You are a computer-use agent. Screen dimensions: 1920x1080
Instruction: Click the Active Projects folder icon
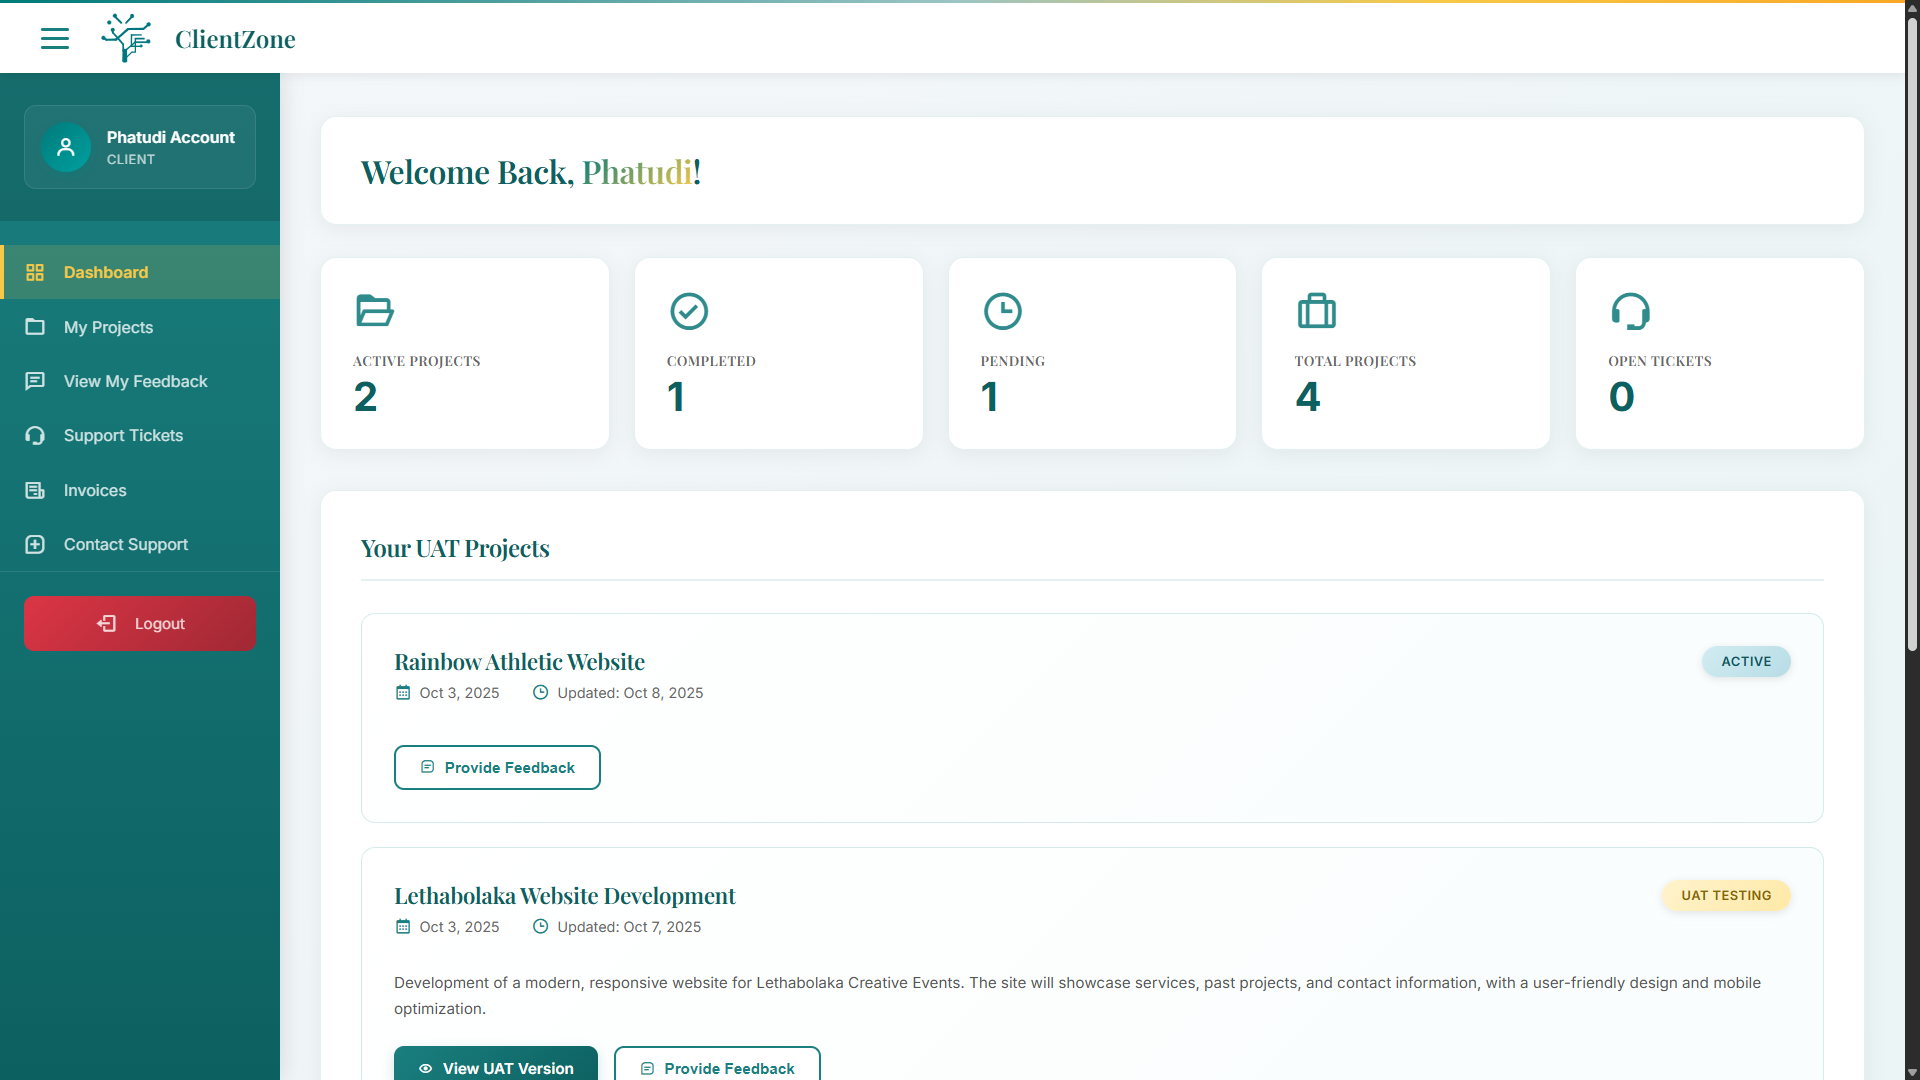(x=375, y=311)
